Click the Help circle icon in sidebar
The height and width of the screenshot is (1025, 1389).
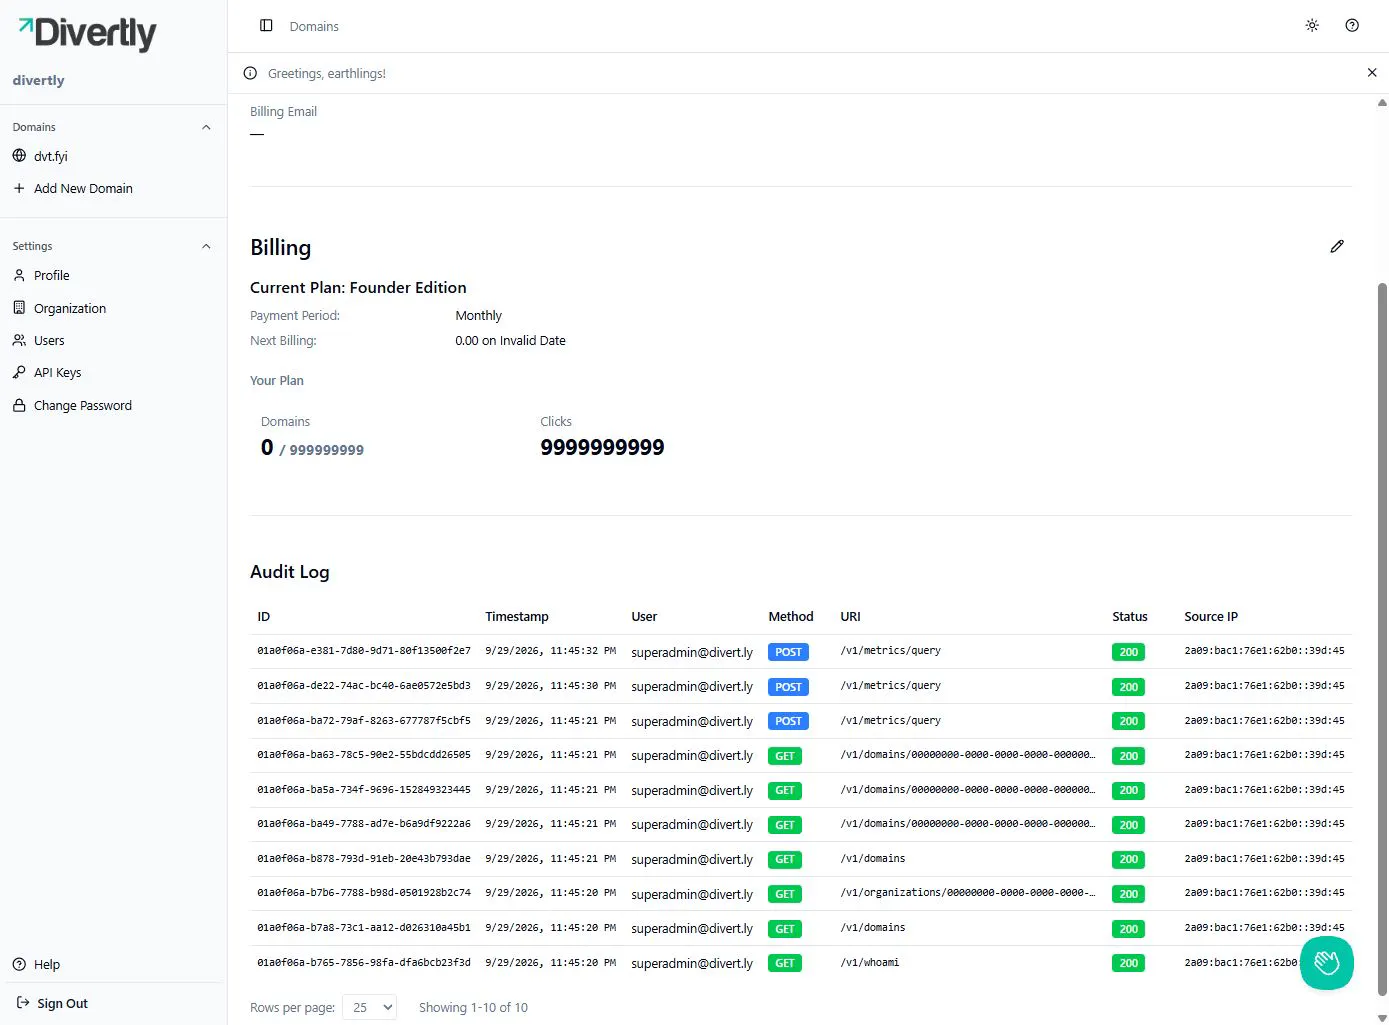coord(19,964)
